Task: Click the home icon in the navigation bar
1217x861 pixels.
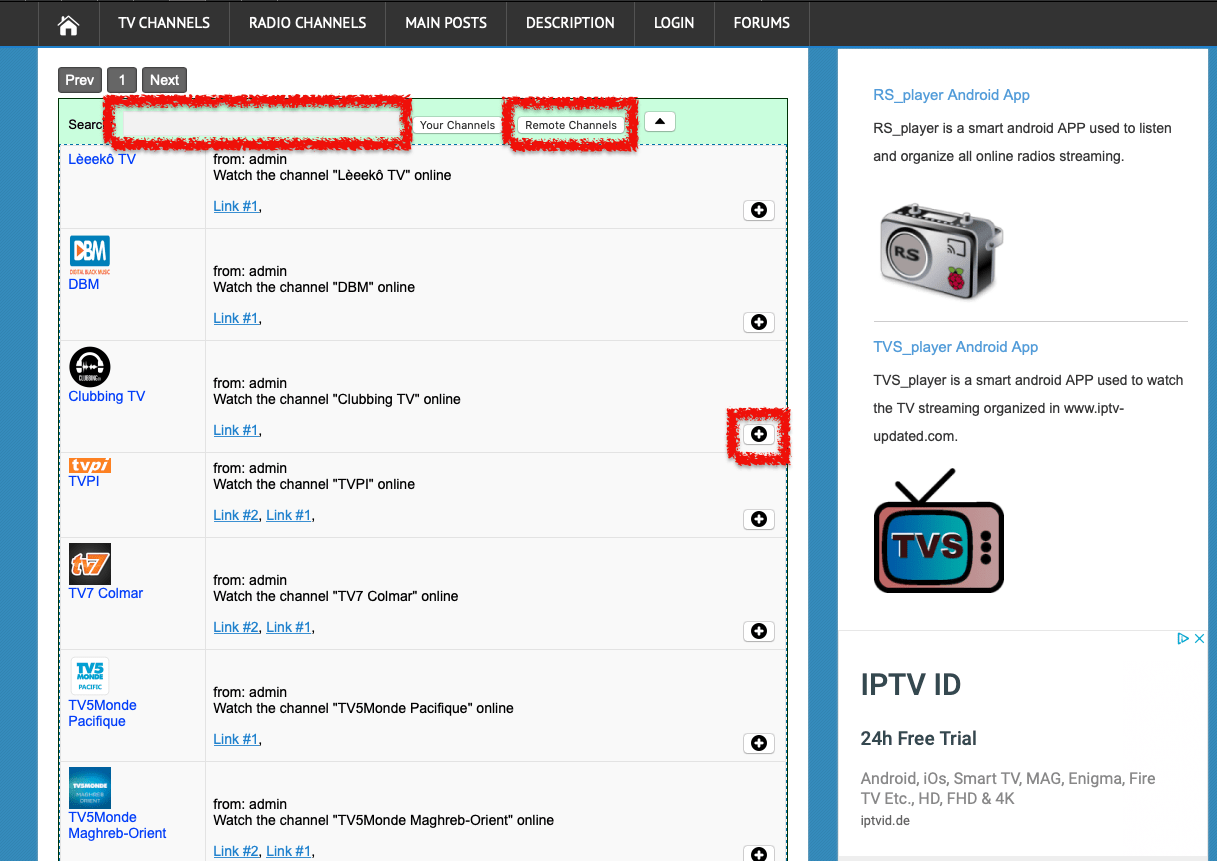Action: point(67,23)
